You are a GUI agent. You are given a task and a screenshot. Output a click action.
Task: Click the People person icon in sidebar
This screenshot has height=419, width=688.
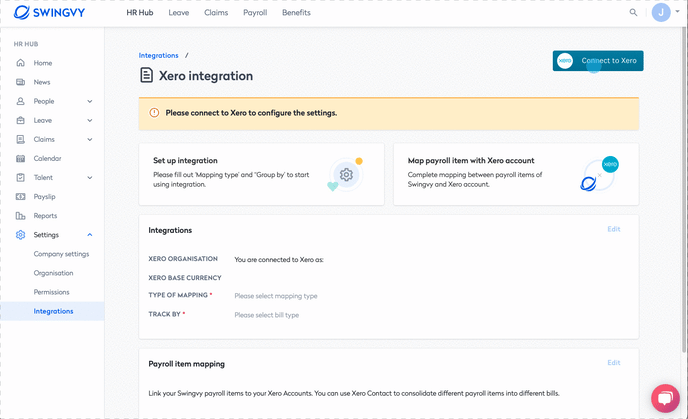pyautogui.click(x=20, y=101)
